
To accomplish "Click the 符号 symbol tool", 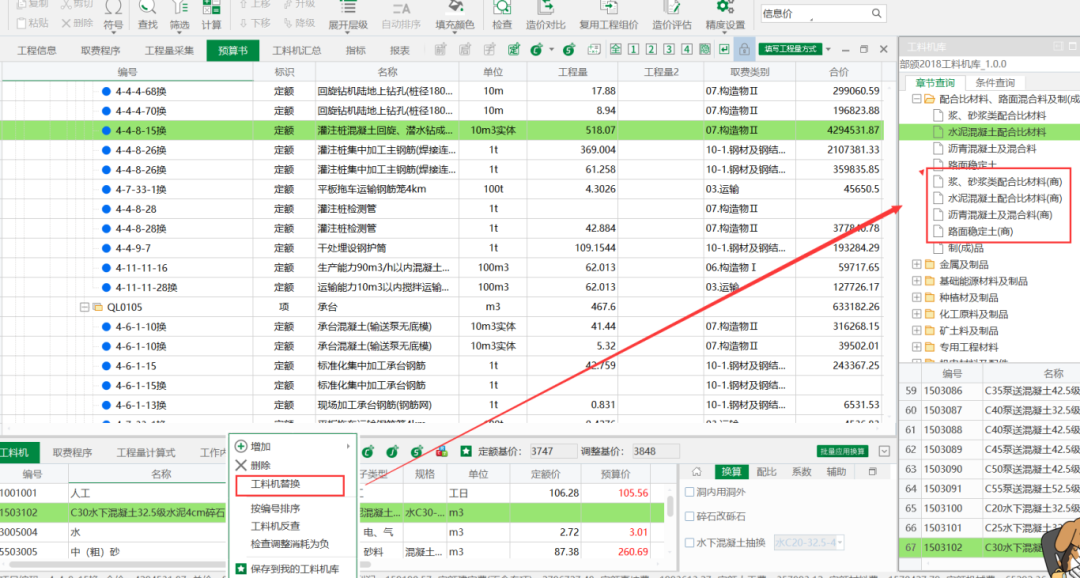I will point(114,15).
